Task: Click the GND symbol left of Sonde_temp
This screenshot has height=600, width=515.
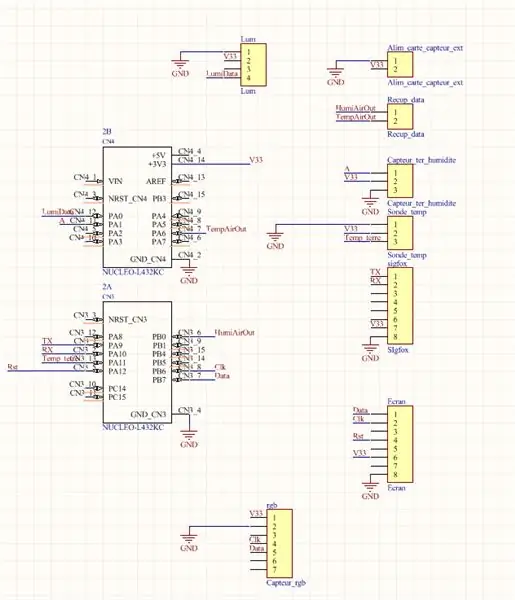Action: click(275, 241)
